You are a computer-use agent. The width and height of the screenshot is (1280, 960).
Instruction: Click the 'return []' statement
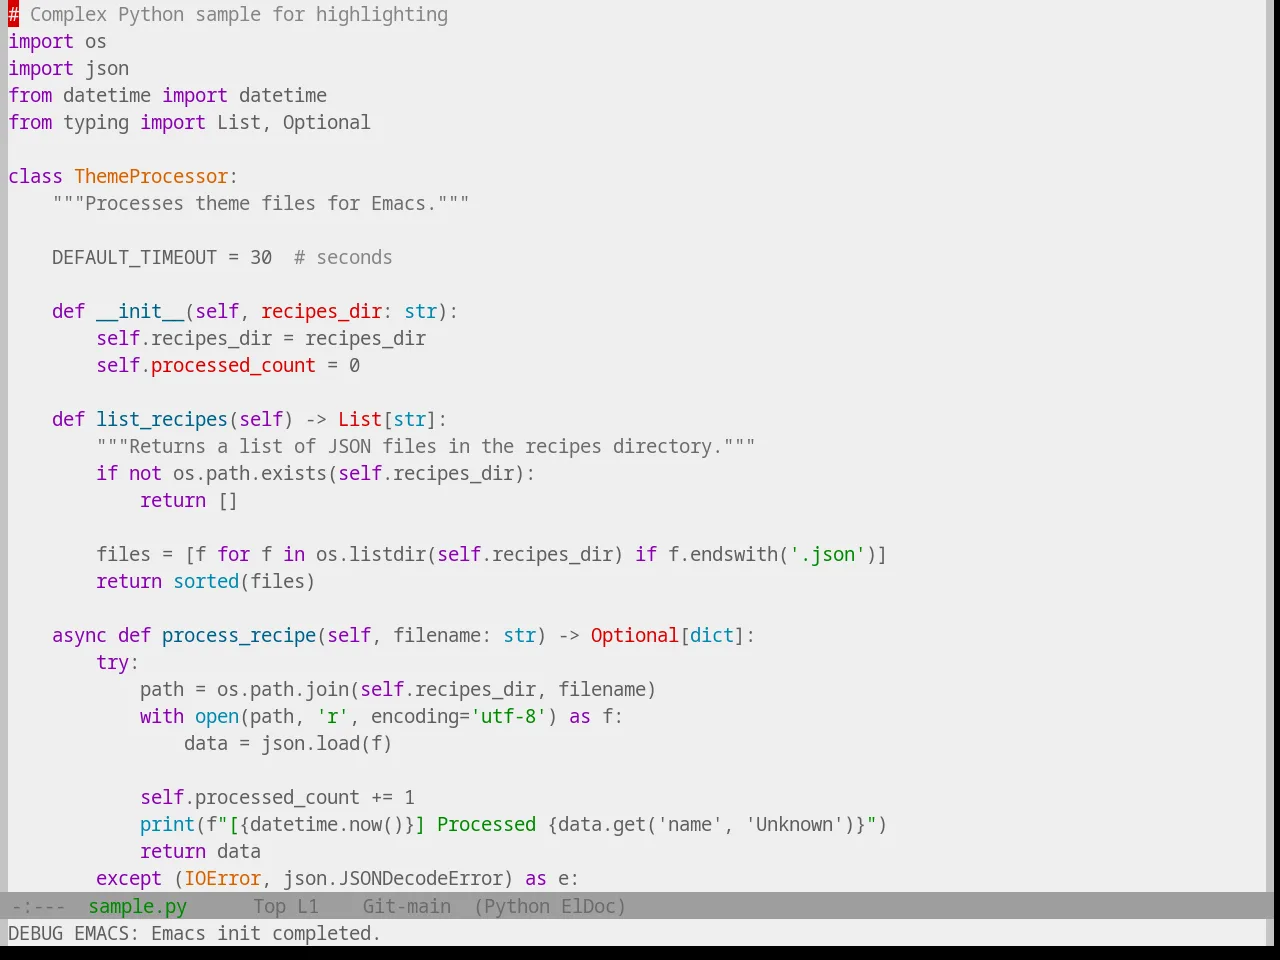coord(189,500)
